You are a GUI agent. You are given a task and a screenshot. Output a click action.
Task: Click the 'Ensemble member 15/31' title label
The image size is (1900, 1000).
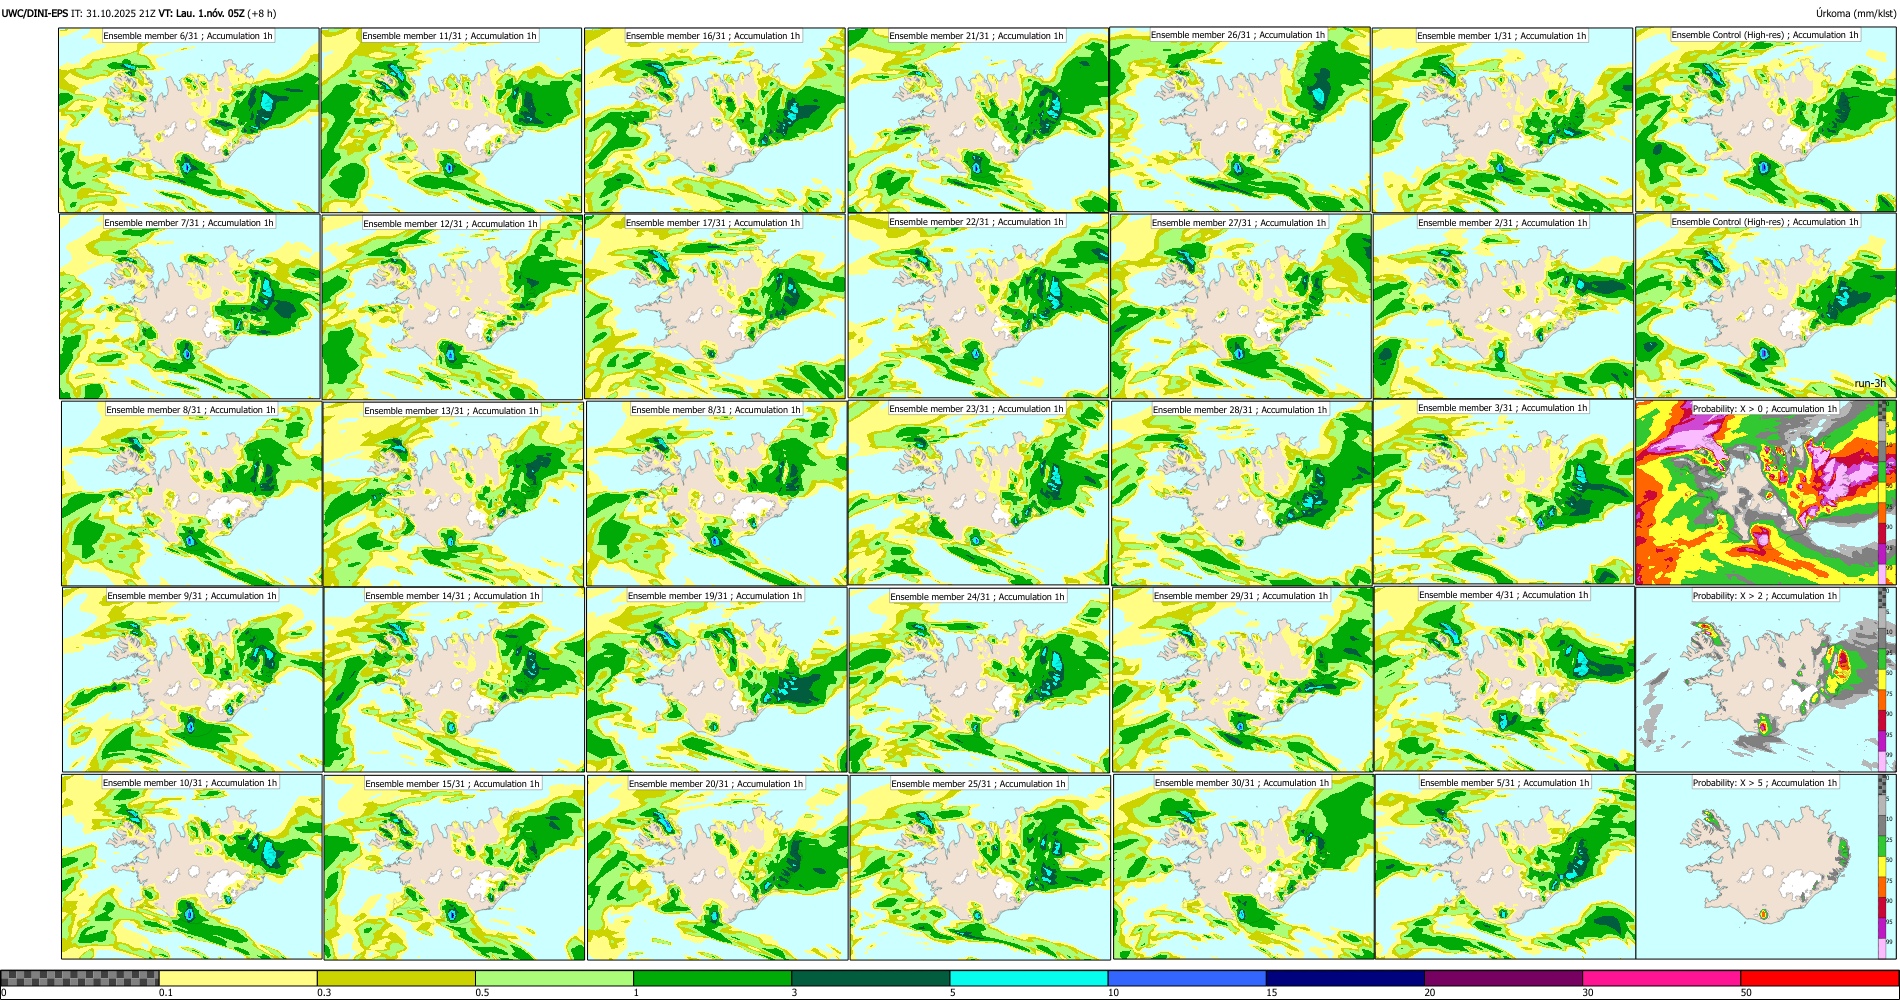(453, 784)
